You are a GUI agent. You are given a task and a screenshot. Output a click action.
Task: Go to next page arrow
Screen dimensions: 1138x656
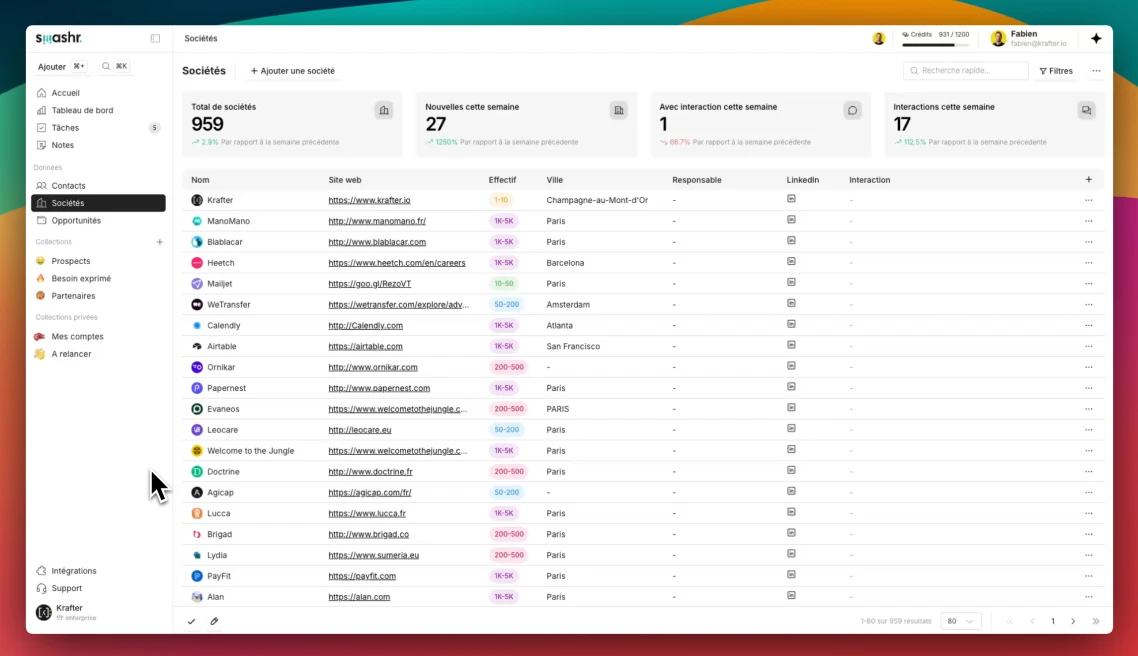(x=1073, y=621)
